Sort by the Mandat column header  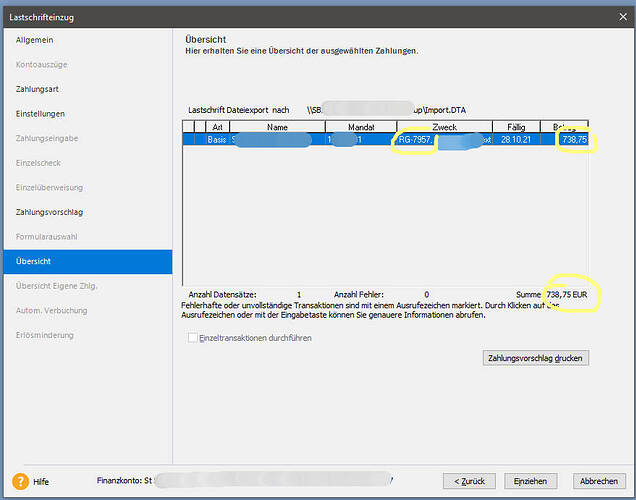tap(361, 127)
